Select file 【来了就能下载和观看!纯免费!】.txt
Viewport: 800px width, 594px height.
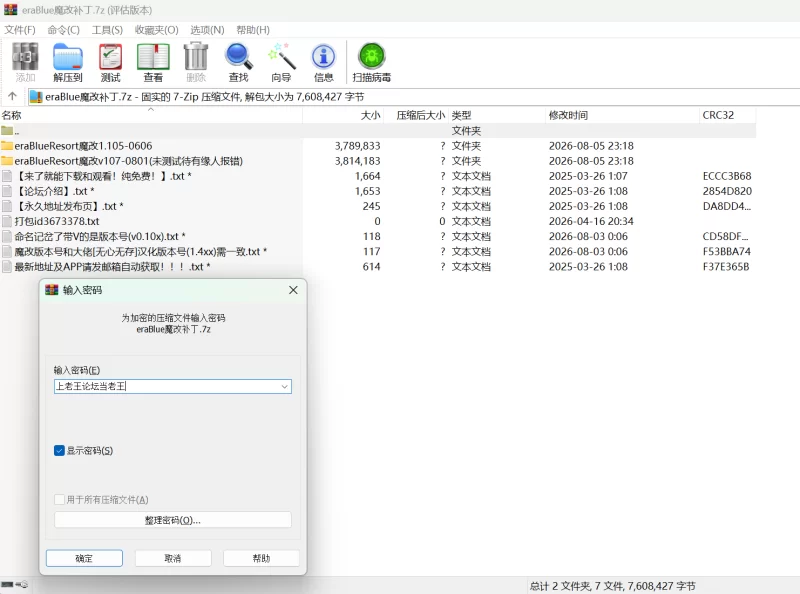tap(103, 176)
